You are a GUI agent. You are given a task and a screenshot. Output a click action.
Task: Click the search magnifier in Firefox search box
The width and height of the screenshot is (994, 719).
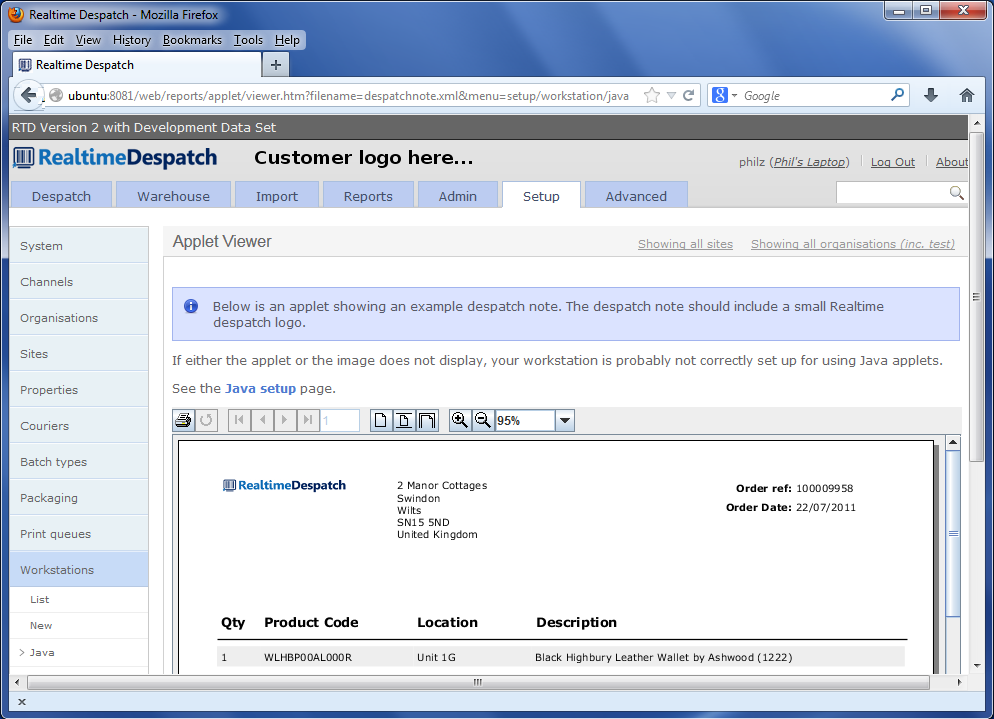click(897, 95)
